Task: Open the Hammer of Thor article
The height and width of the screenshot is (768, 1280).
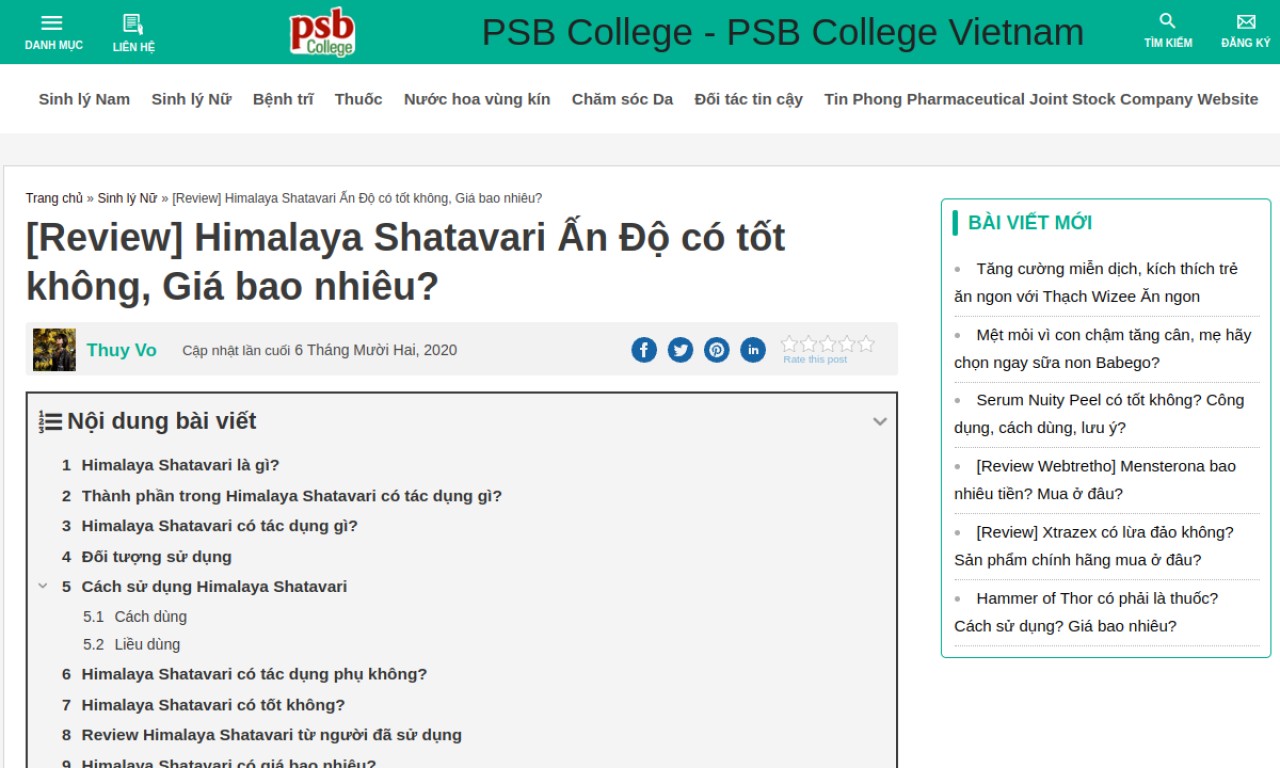Action: (x=1086, y=611)
